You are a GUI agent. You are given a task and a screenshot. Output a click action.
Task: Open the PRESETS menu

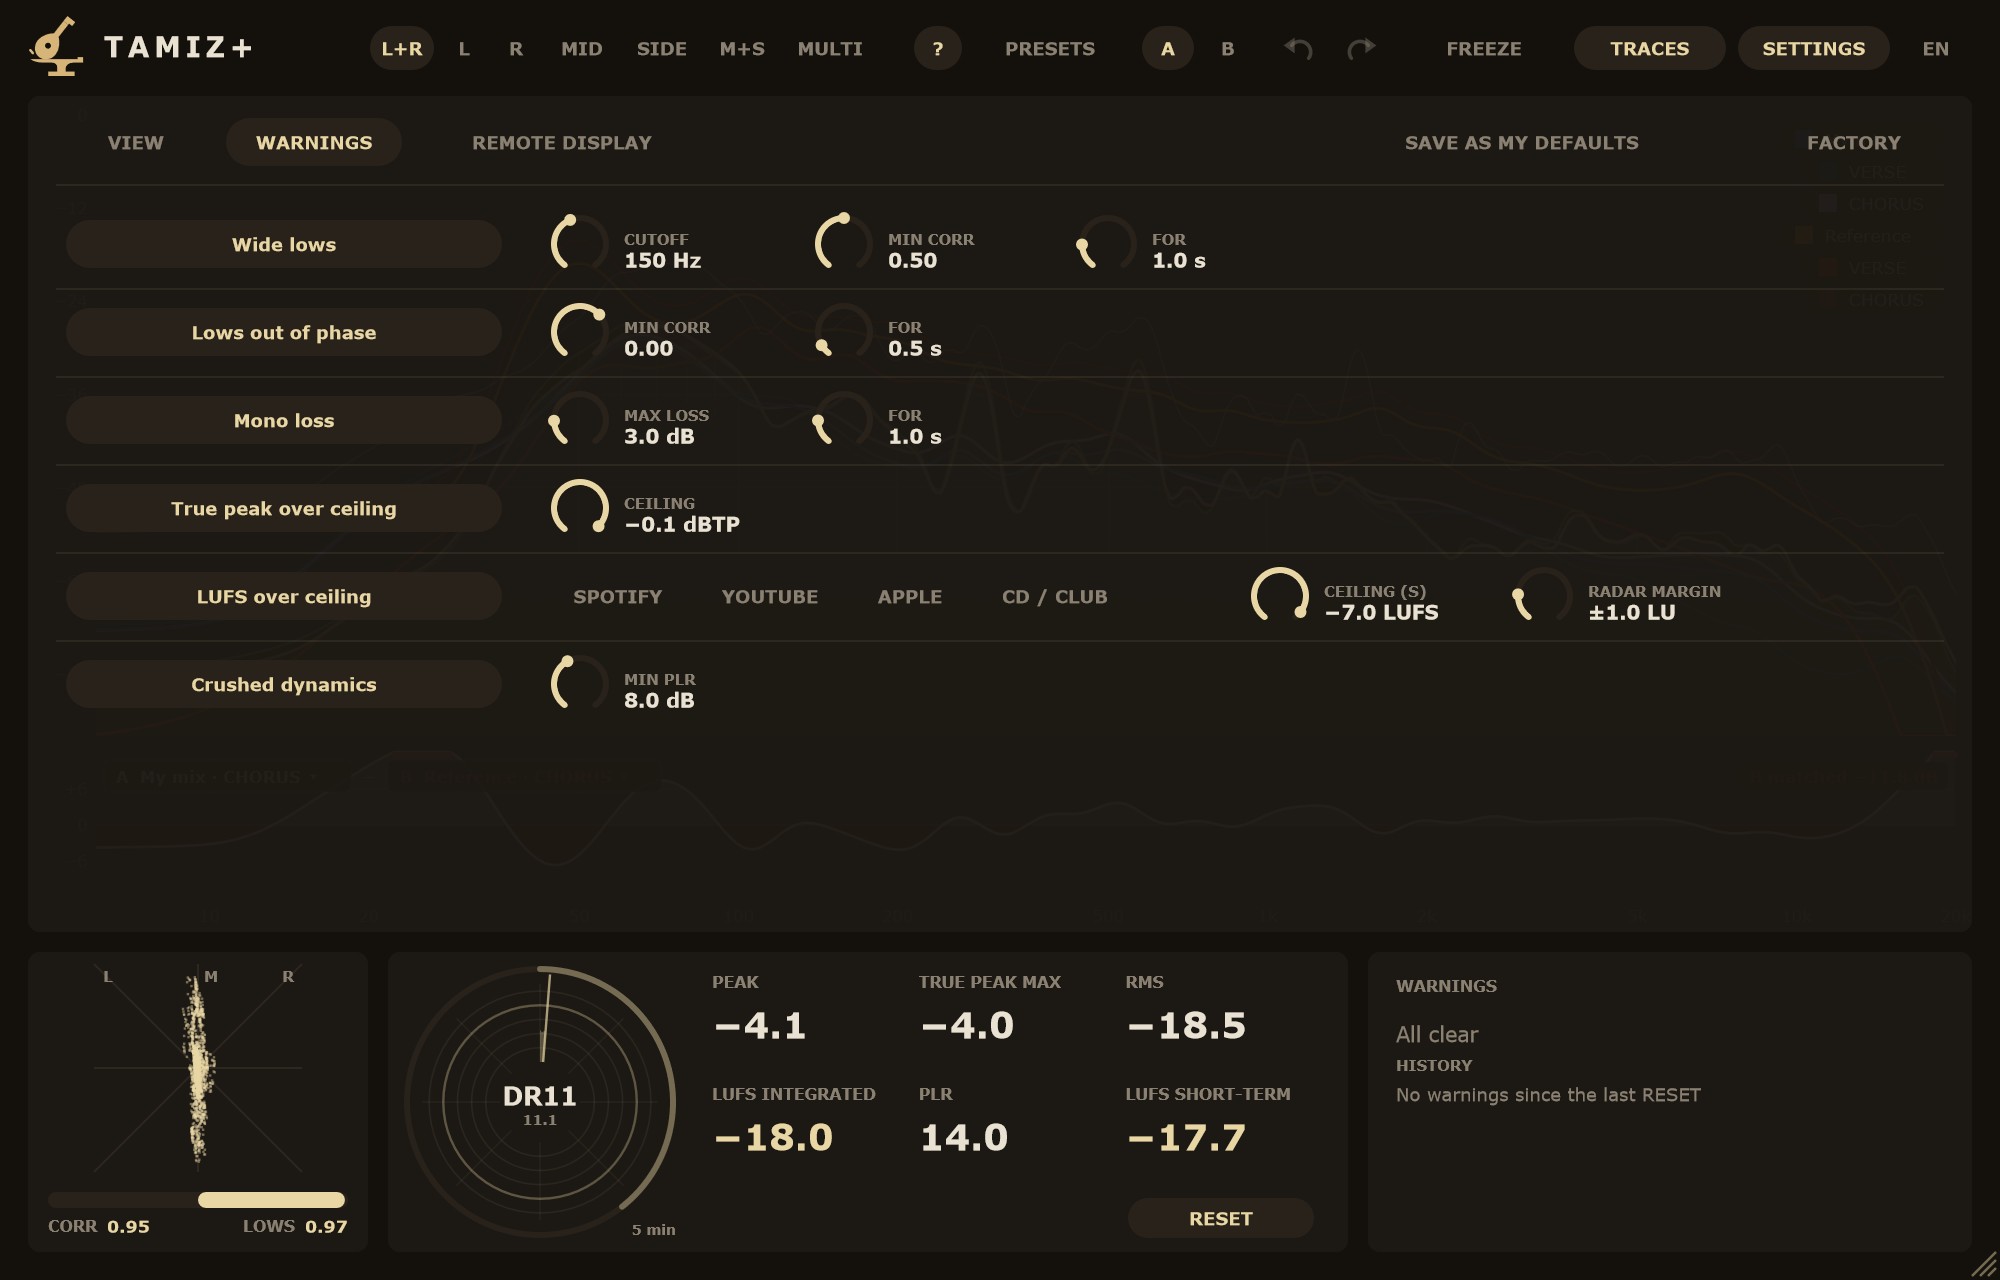tap(1050, 48)
